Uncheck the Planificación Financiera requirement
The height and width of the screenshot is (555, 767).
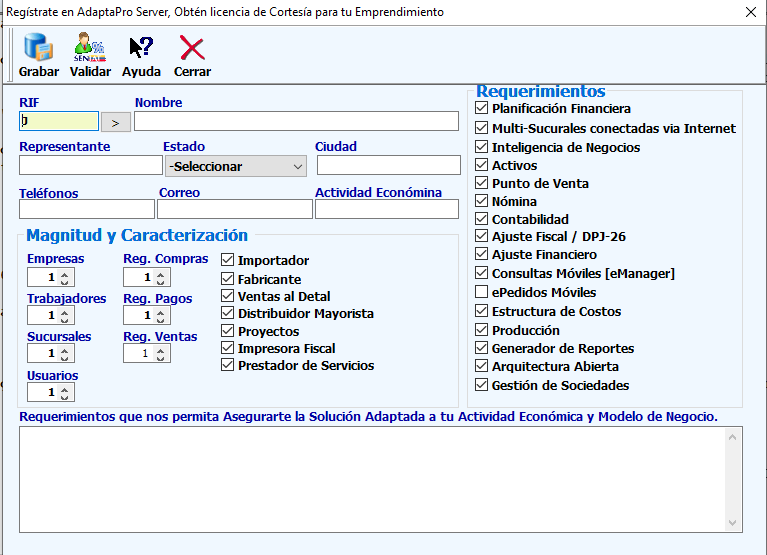(x=482, y=108)
